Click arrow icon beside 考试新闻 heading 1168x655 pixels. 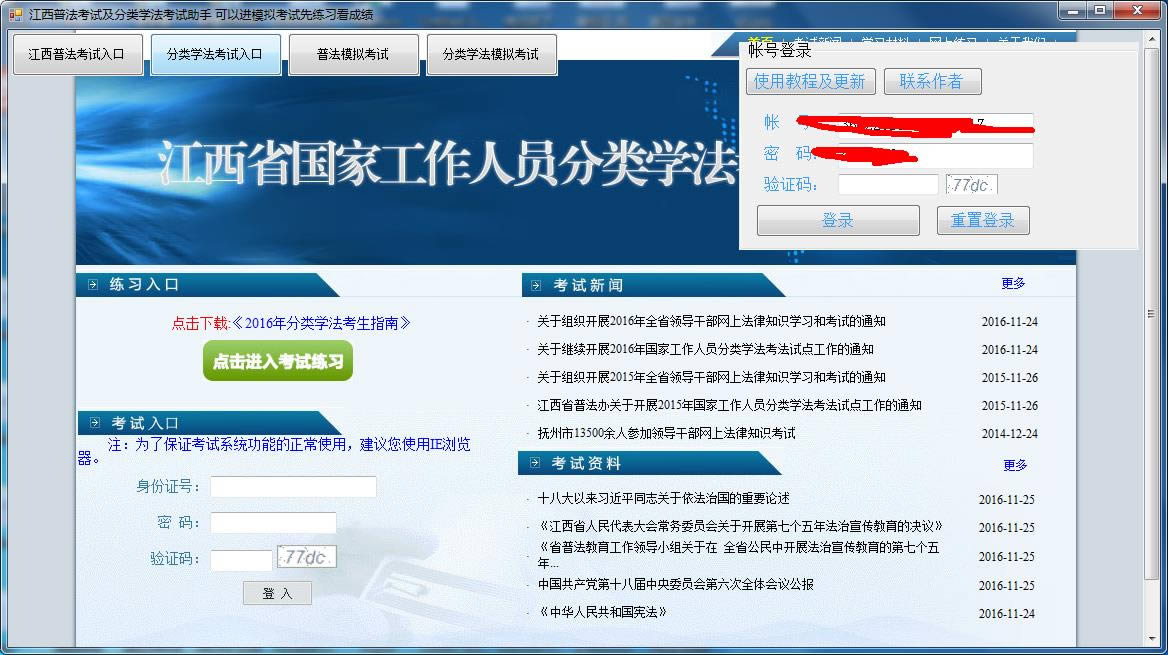[536, 285]
